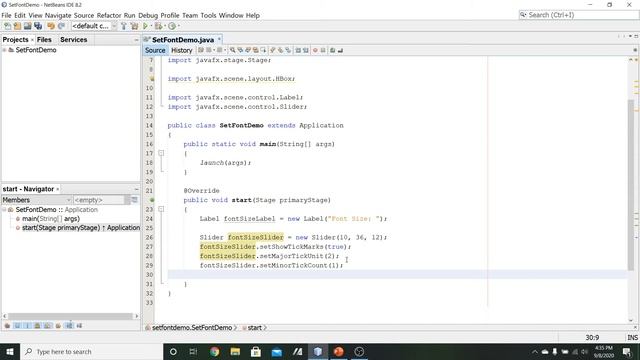The height and width of the screenshot is (360, 640).
Task: Toggle Show Inherited Members in Navigator
Action: click(7, 326)
